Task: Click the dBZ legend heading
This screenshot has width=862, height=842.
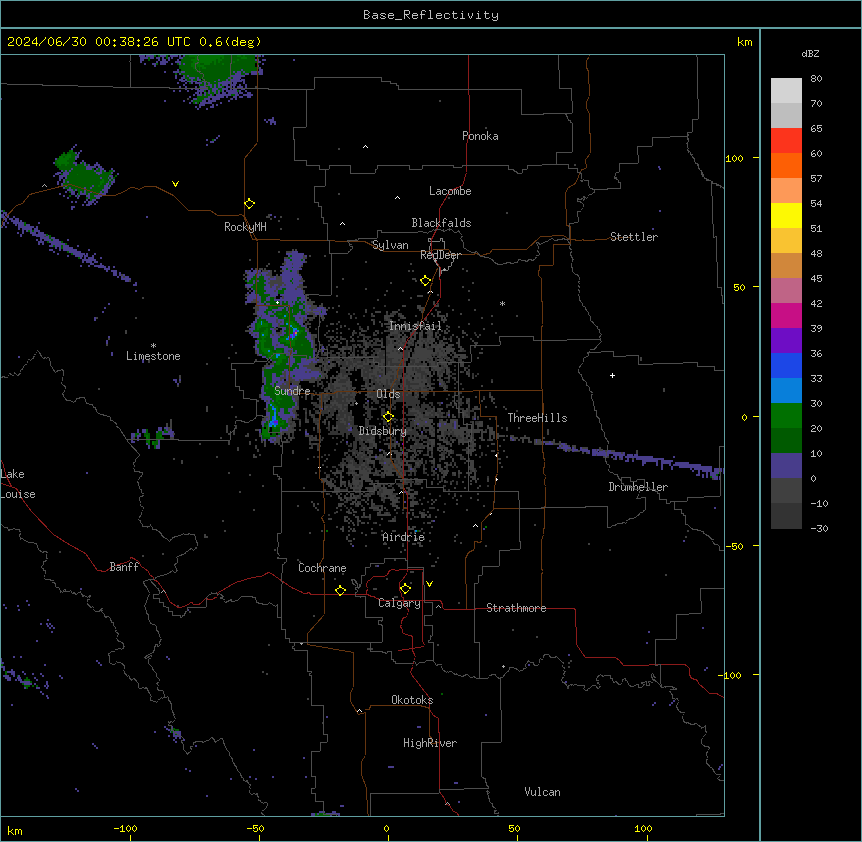Action: click(x=810, y=54)
